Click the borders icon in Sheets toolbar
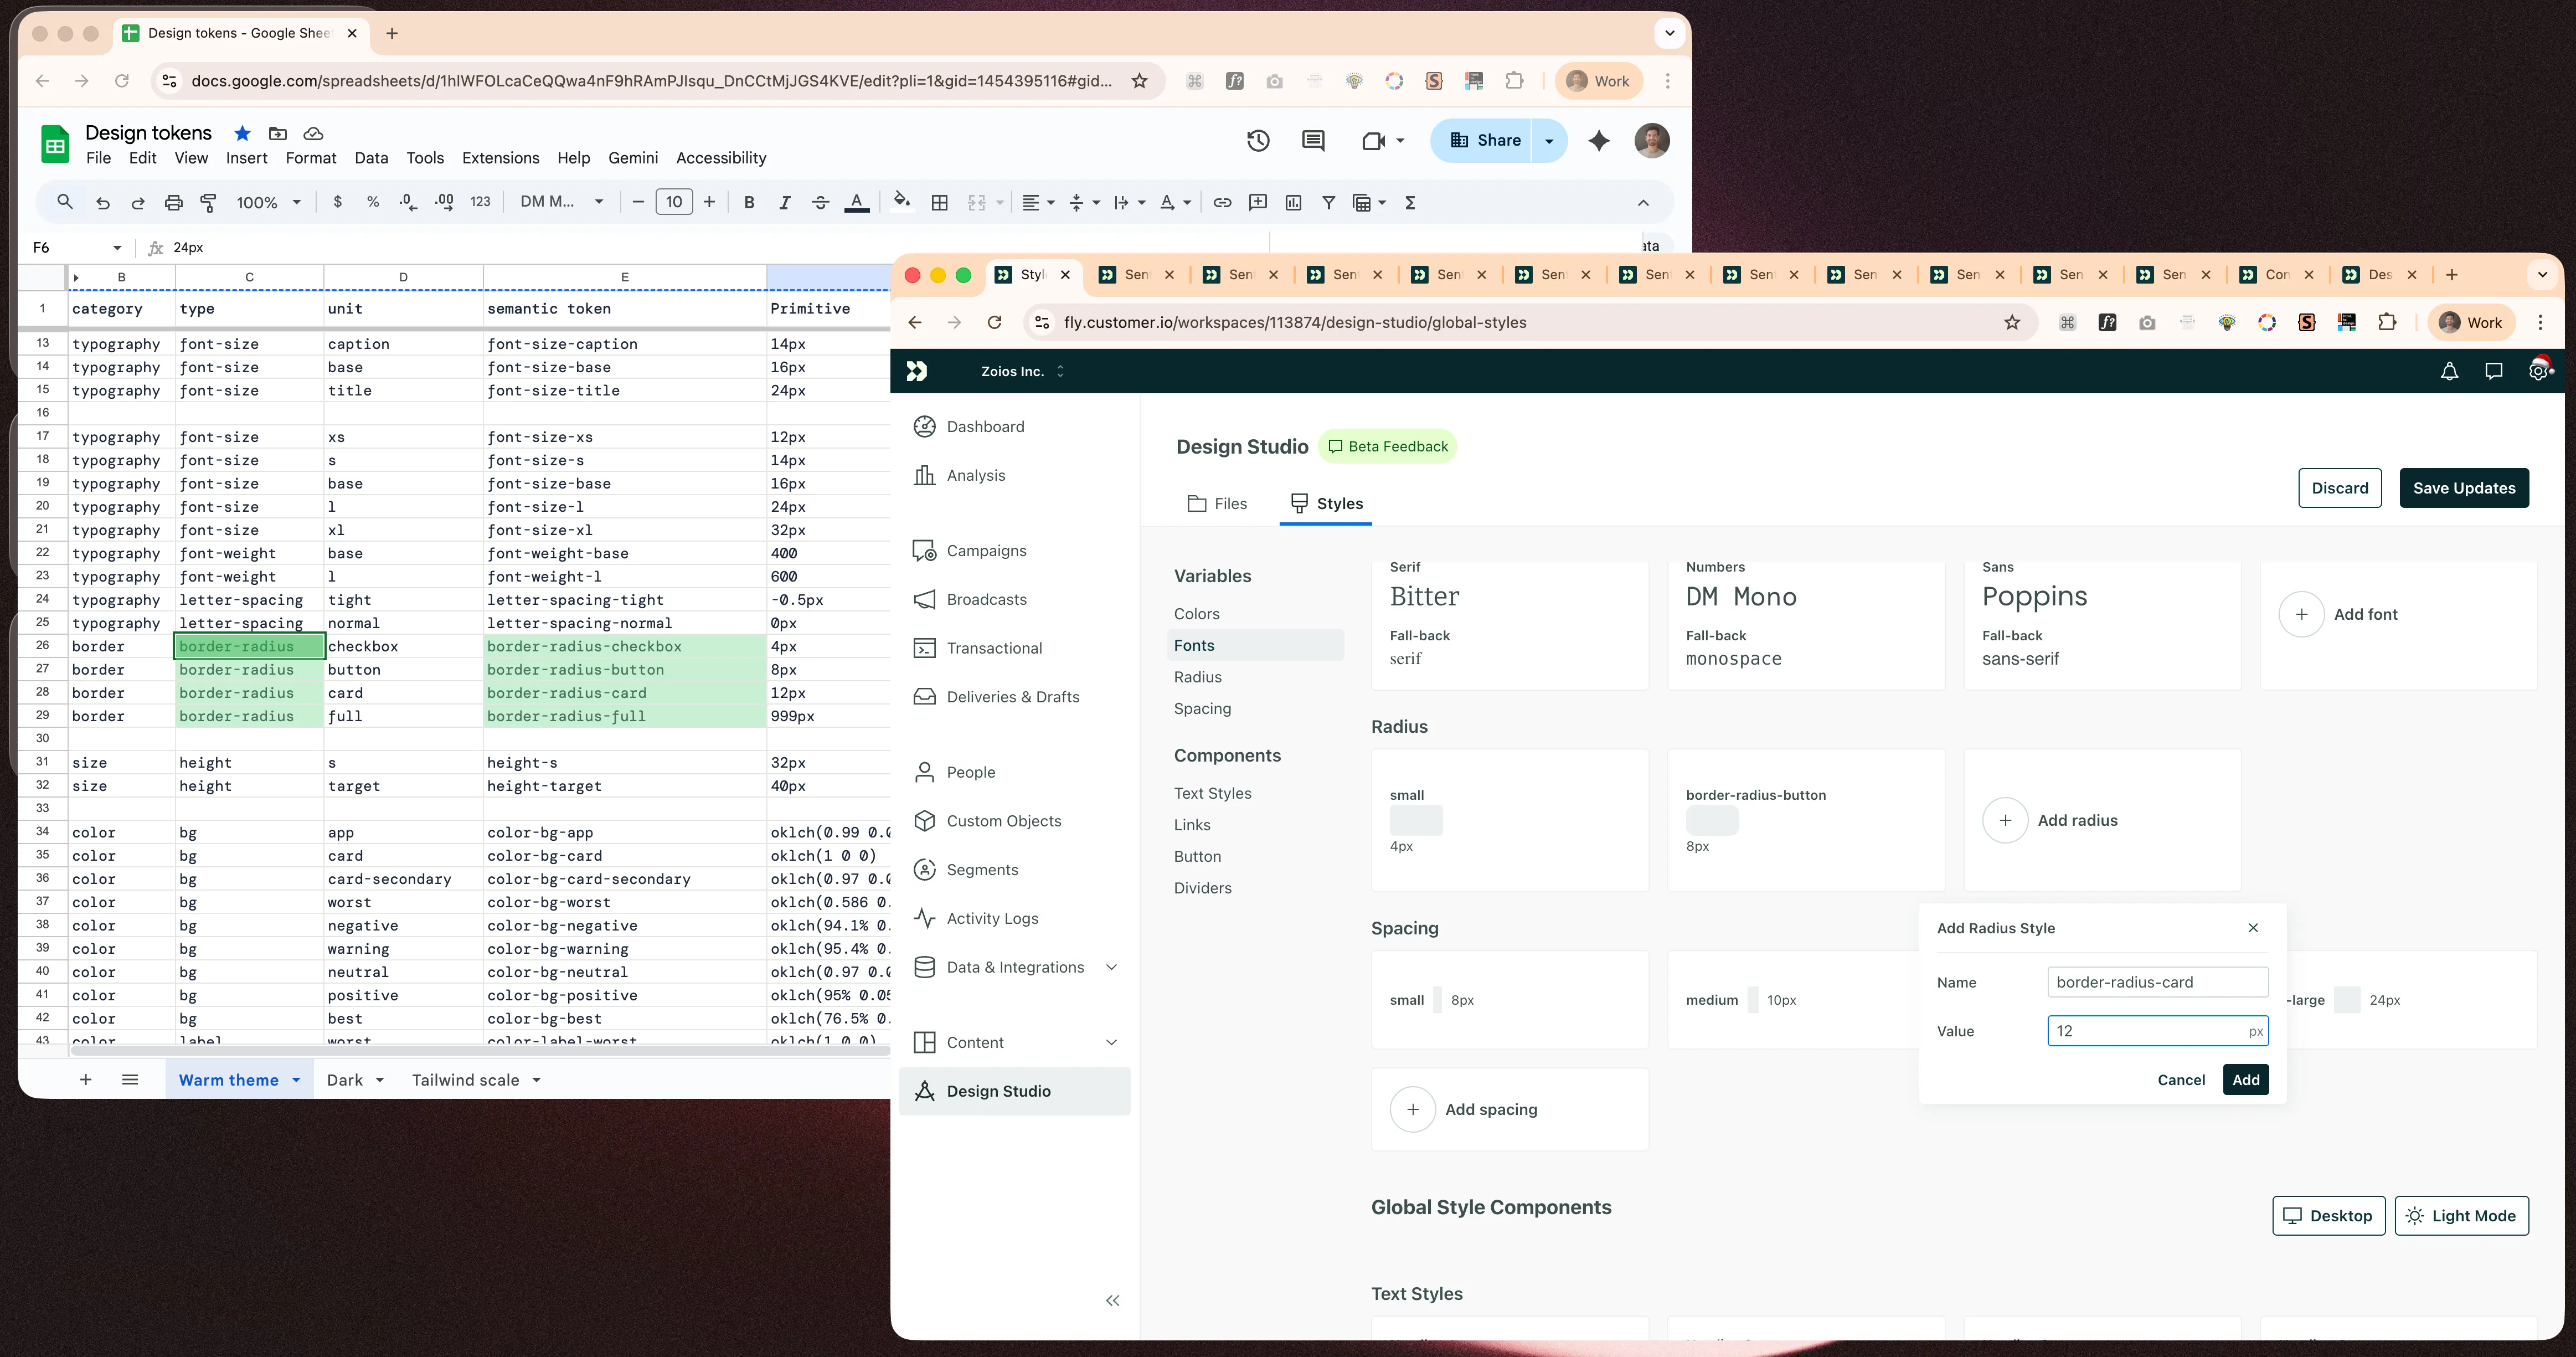This screenshot has height=1357, width=2576. [939, 202]
